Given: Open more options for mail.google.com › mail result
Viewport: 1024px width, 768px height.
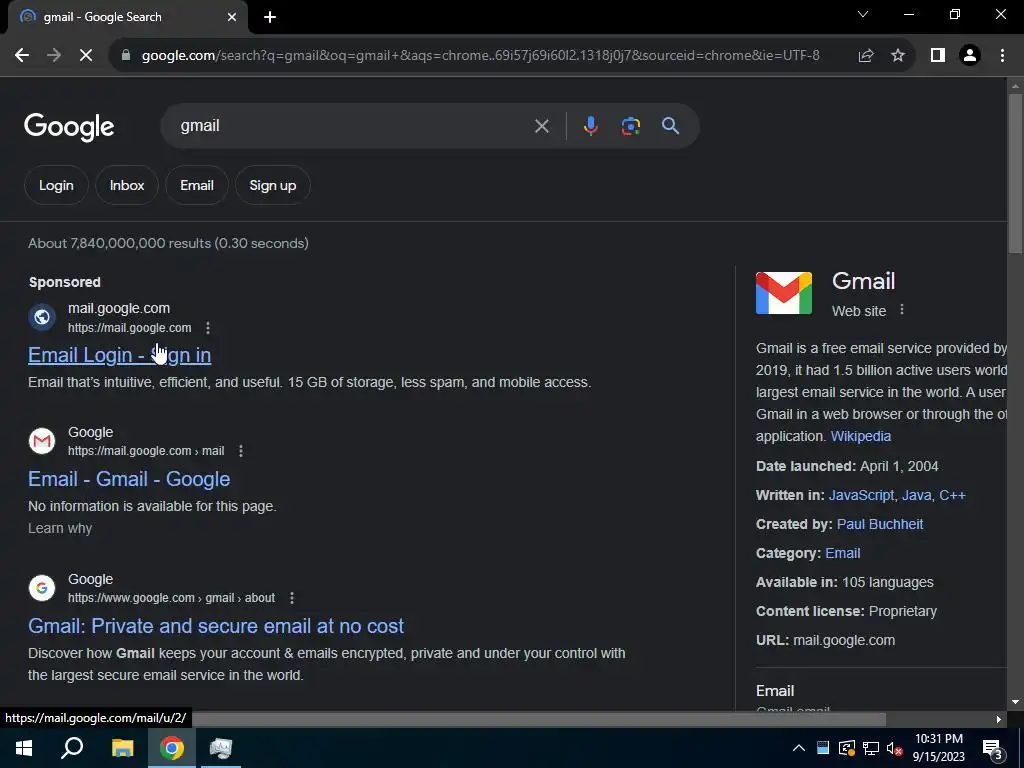Looking at the screenshot, I should click(241, 451).
